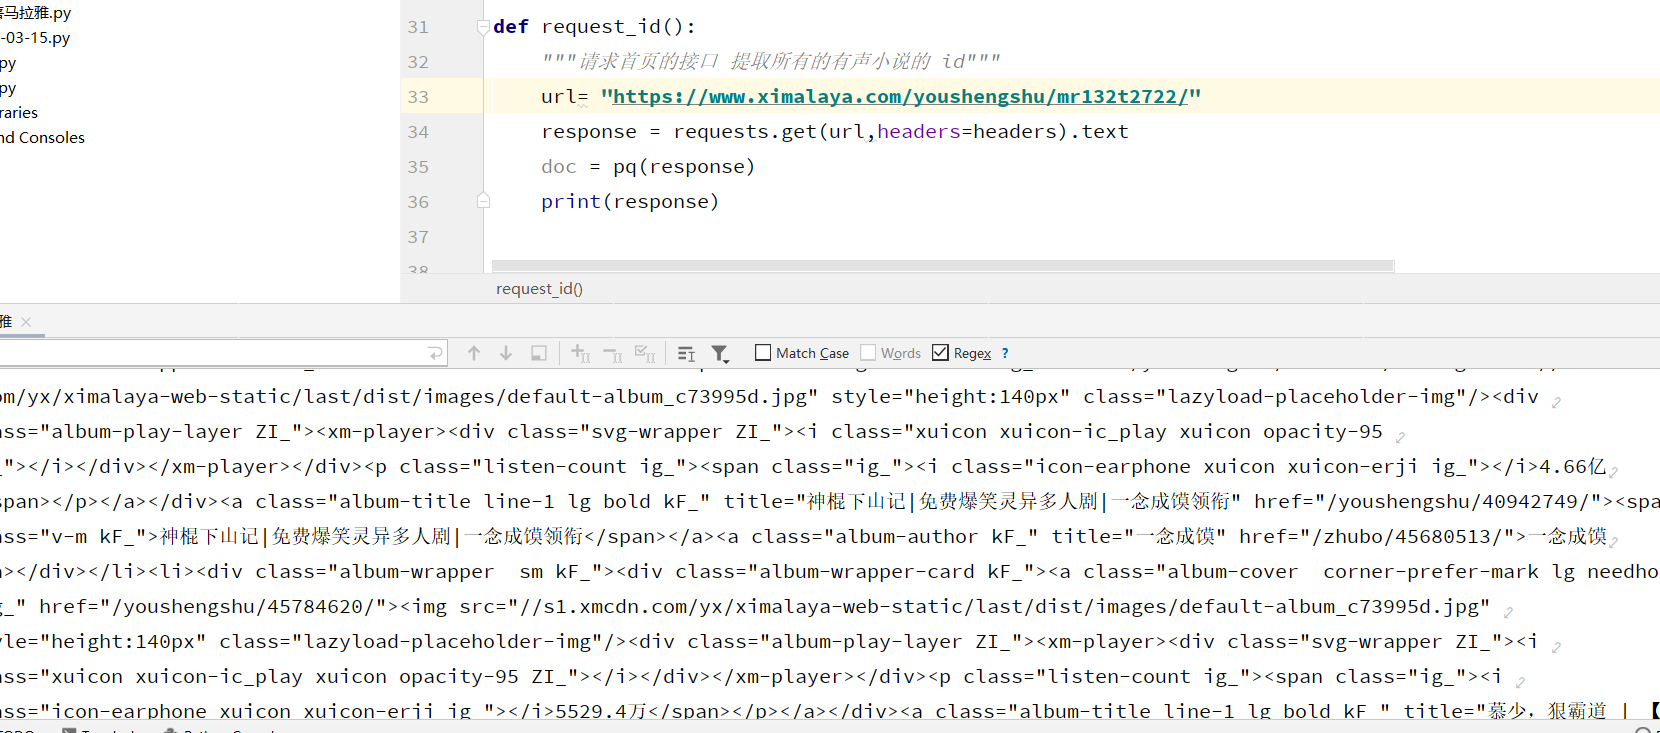Click fold end marker at line 36

pyautogui.click(x=483, y=201)
